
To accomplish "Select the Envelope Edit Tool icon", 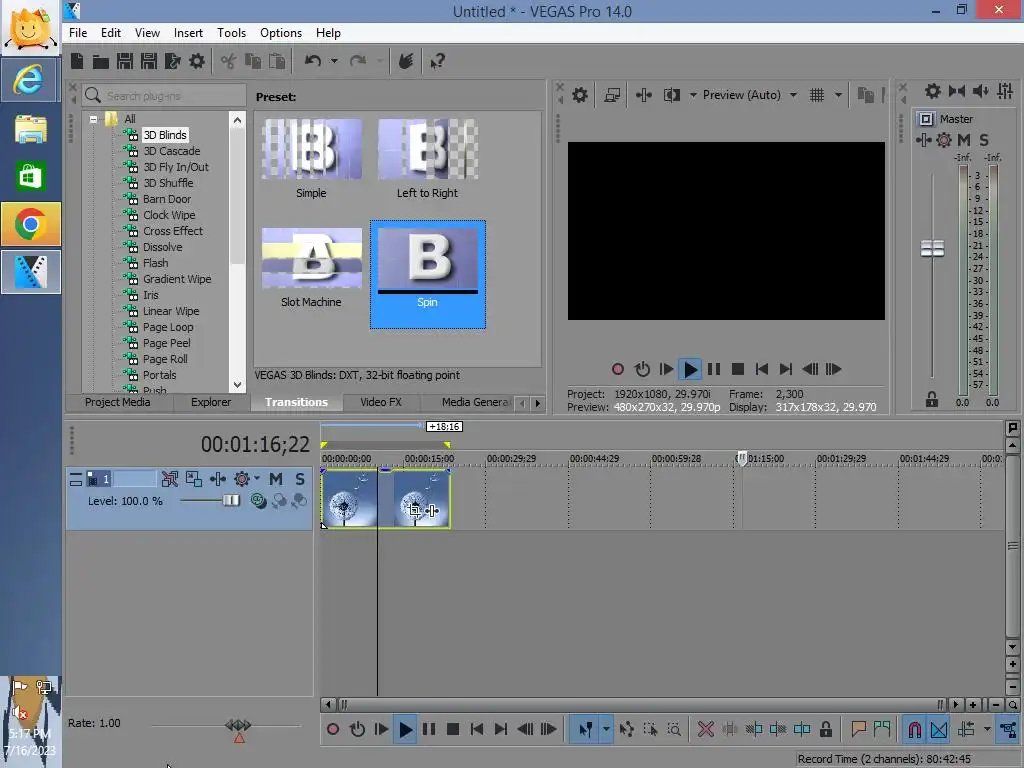I will pyautogui.click(x=626, y=729).
